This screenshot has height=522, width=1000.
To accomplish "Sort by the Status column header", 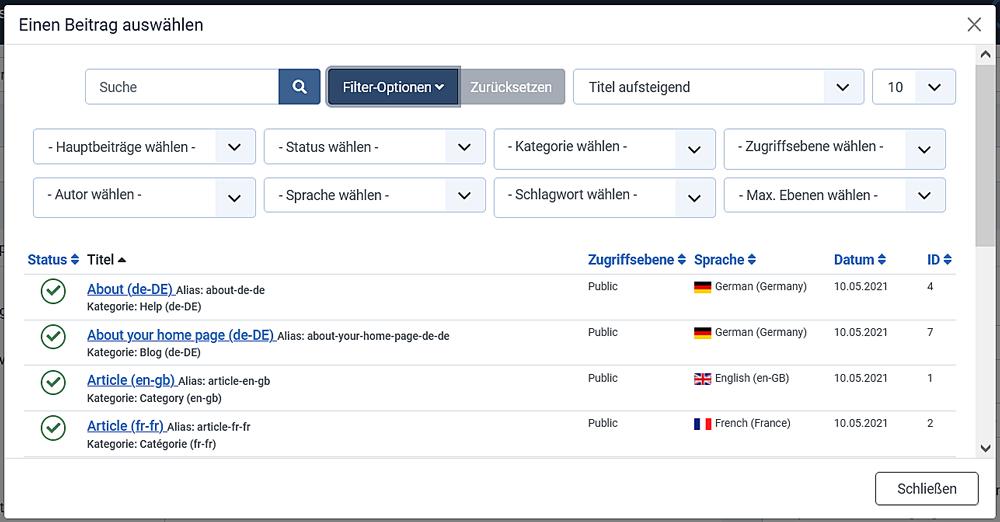I will tap(53, 260).
